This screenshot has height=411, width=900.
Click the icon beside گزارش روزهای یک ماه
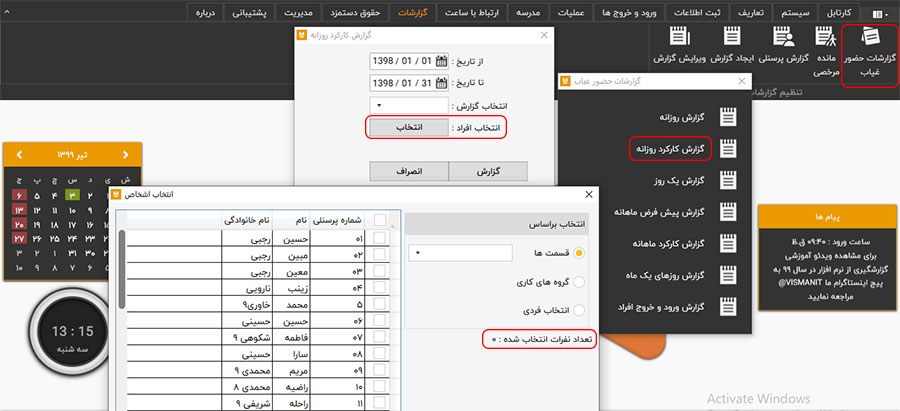click(729, 275)
